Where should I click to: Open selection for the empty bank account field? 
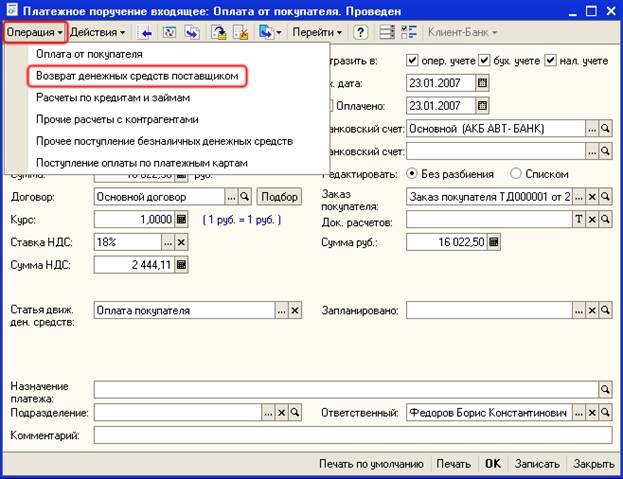[592, 151]
